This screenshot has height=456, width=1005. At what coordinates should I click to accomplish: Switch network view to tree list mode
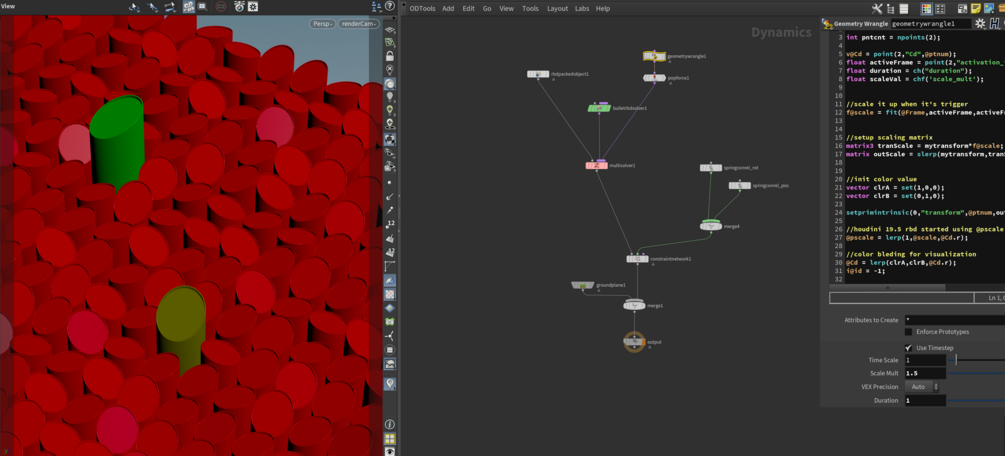pyautogui.click(x=891, y=8)
